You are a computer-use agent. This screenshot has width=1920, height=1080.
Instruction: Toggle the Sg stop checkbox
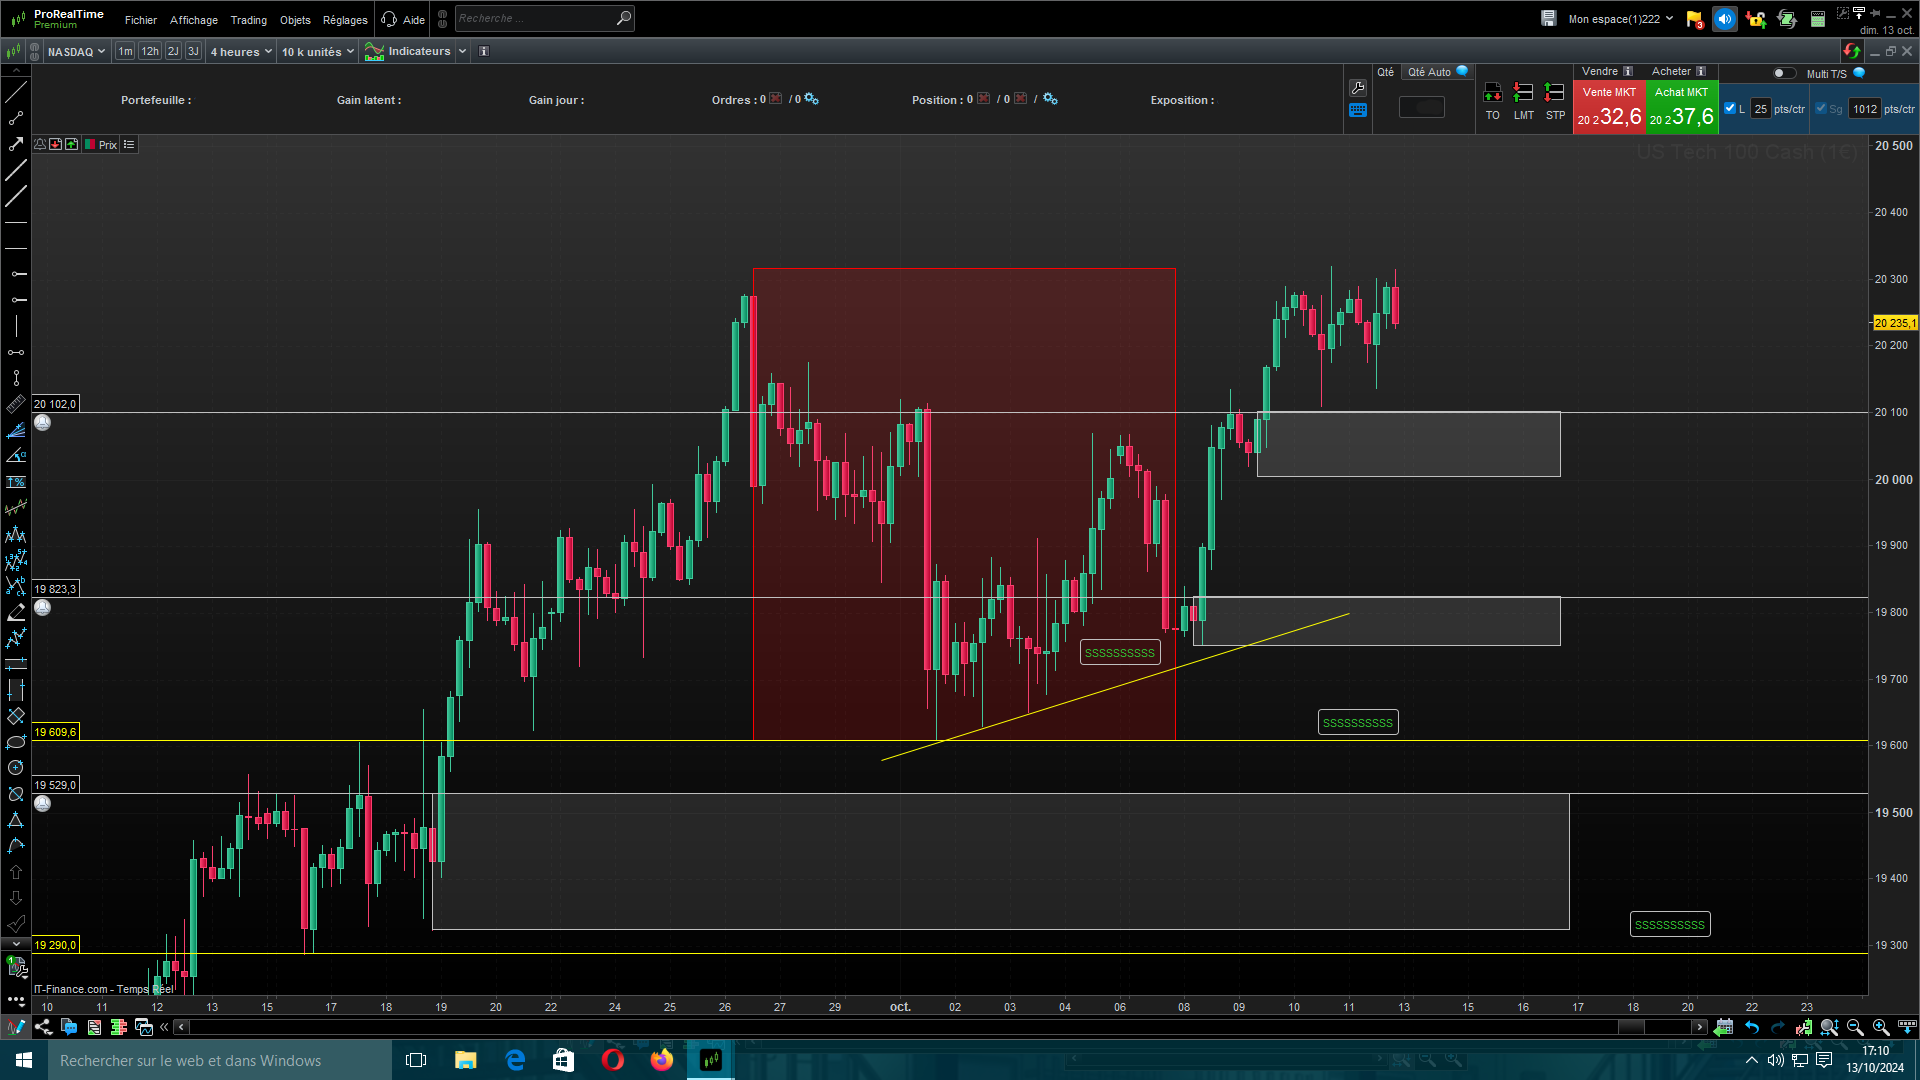(1821, 108)
